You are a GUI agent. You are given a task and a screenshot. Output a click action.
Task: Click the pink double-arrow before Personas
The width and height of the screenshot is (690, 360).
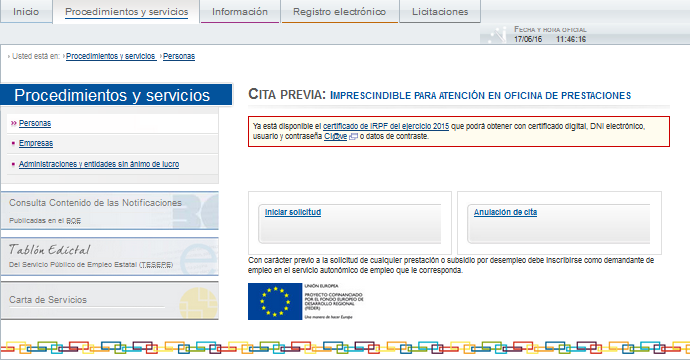14,123
